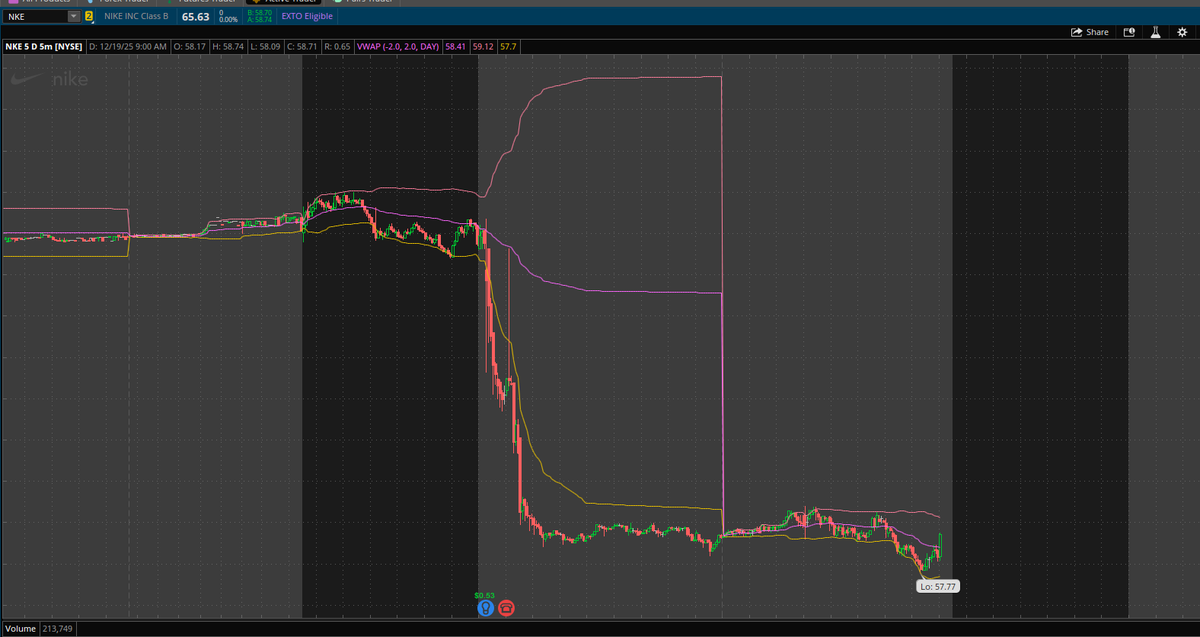The width and height of the screenshot is (1200, 637).
Task: Click the red conference call phone icon
Action: pos(506,607)
